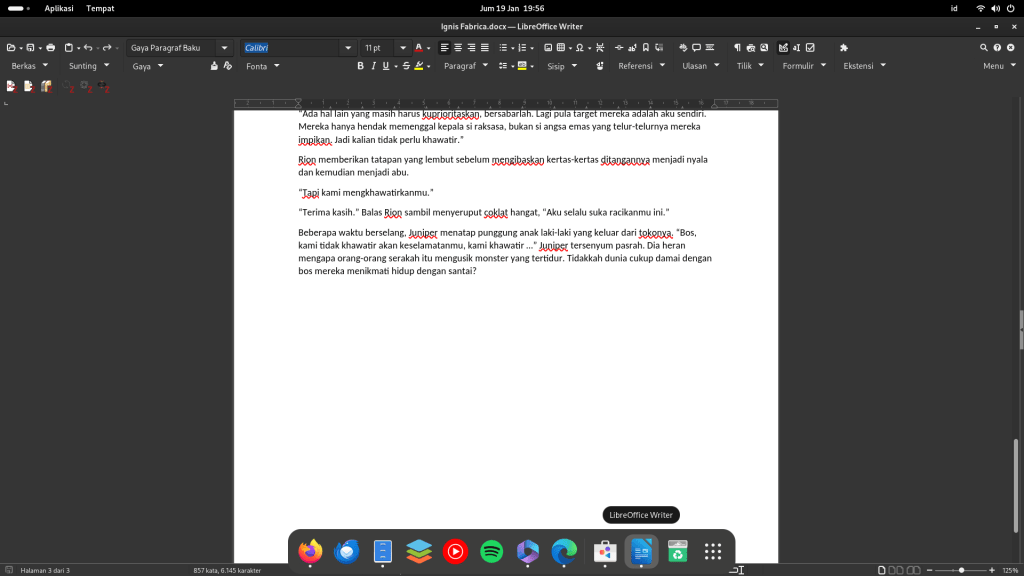Click the Insert Image icon

(548, 47)
